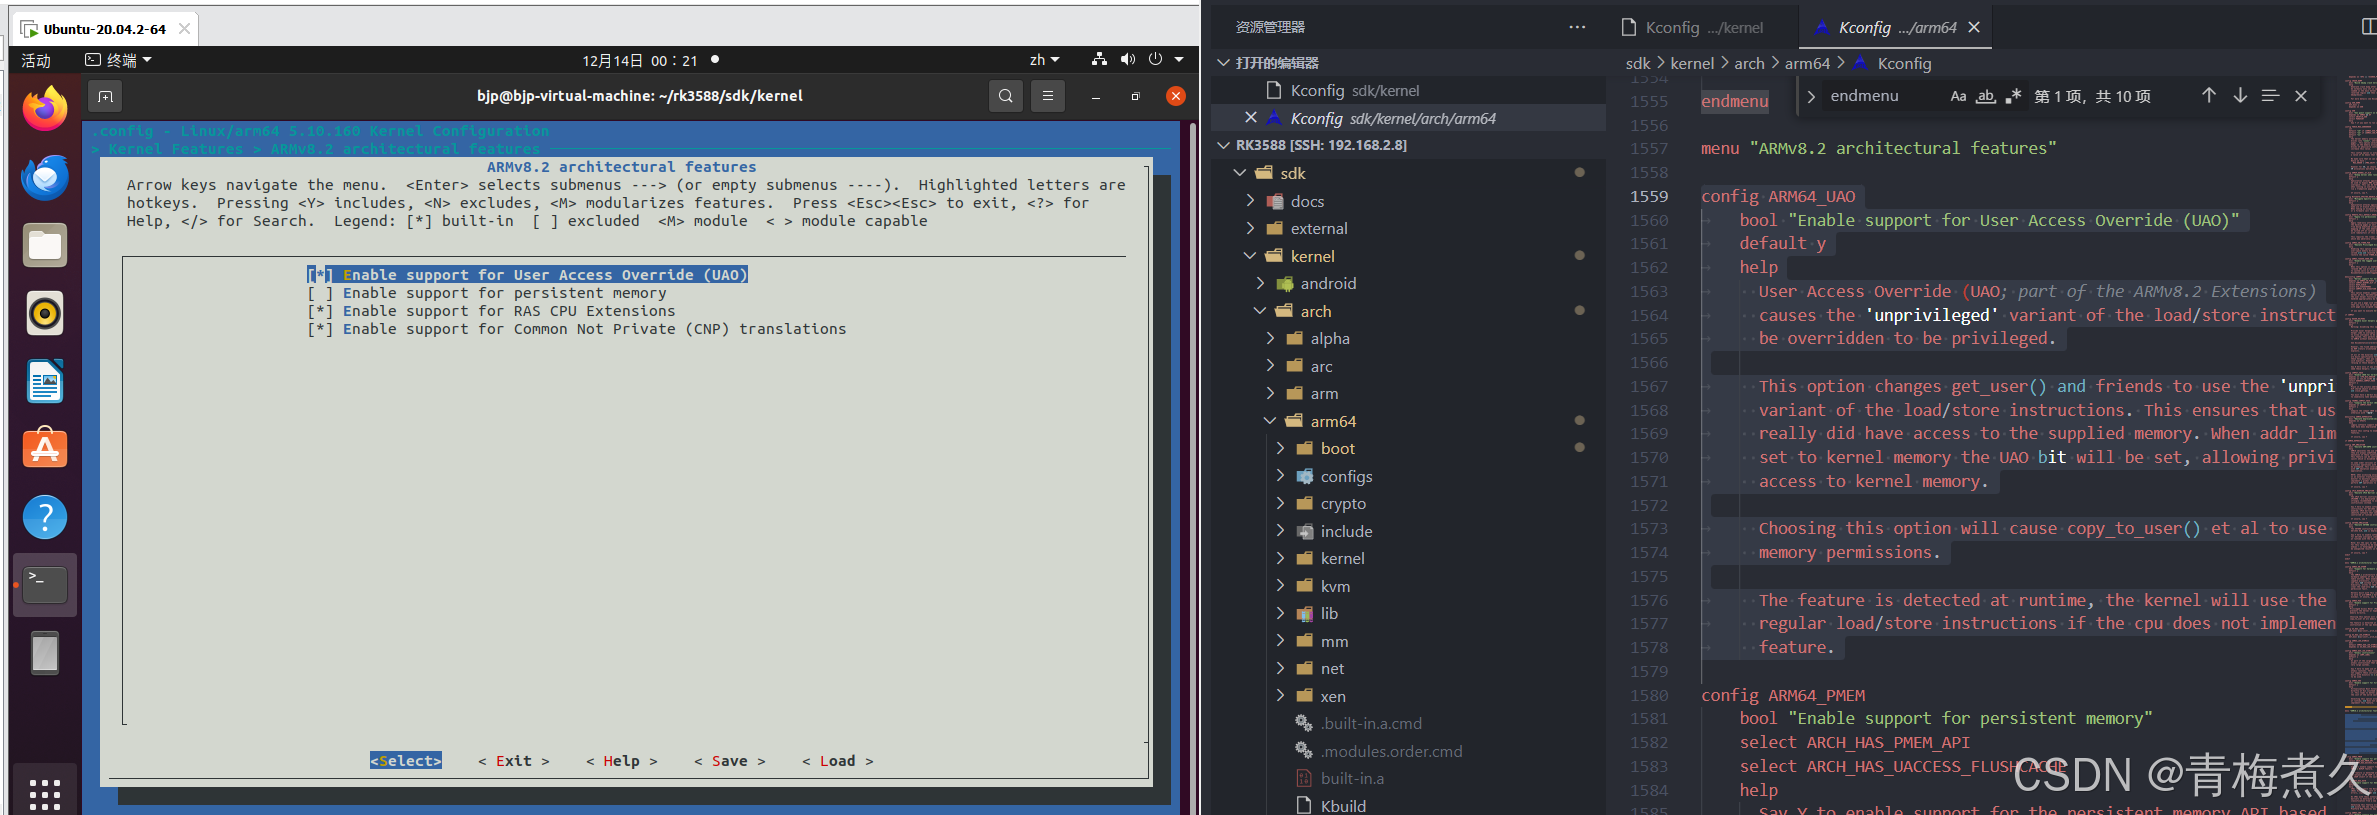Click the split editor layout icon
2377x815 pixels.
tap(2368, 27)
